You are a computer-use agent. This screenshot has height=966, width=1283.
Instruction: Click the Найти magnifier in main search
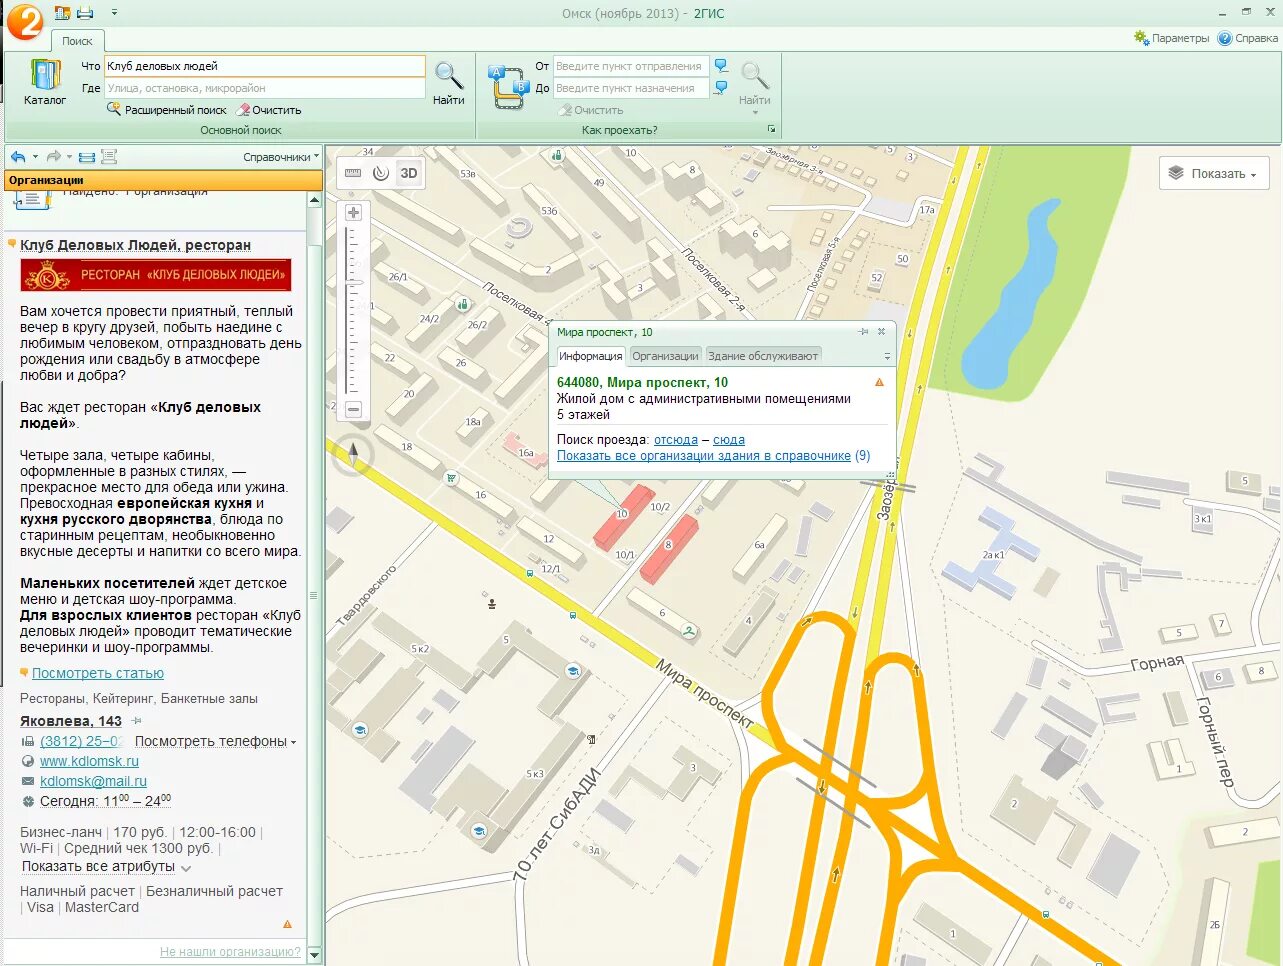pyautogui.click(x=449, y=83)
